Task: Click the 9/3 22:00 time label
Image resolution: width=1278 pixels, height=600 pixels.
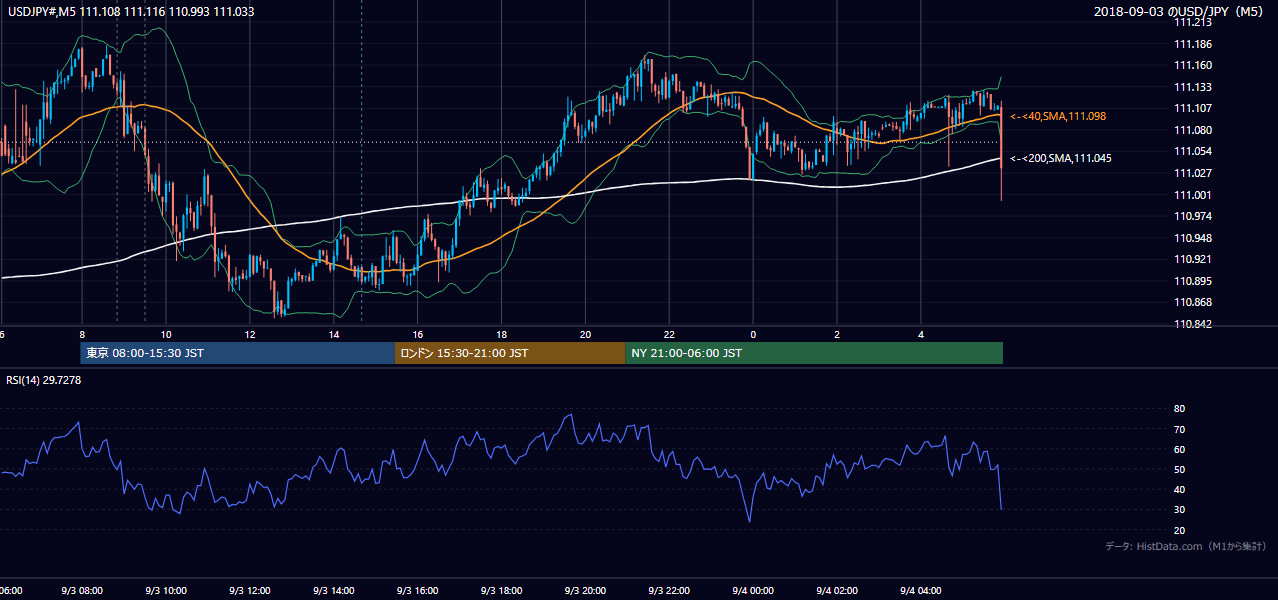Action: tap(669, 591)
